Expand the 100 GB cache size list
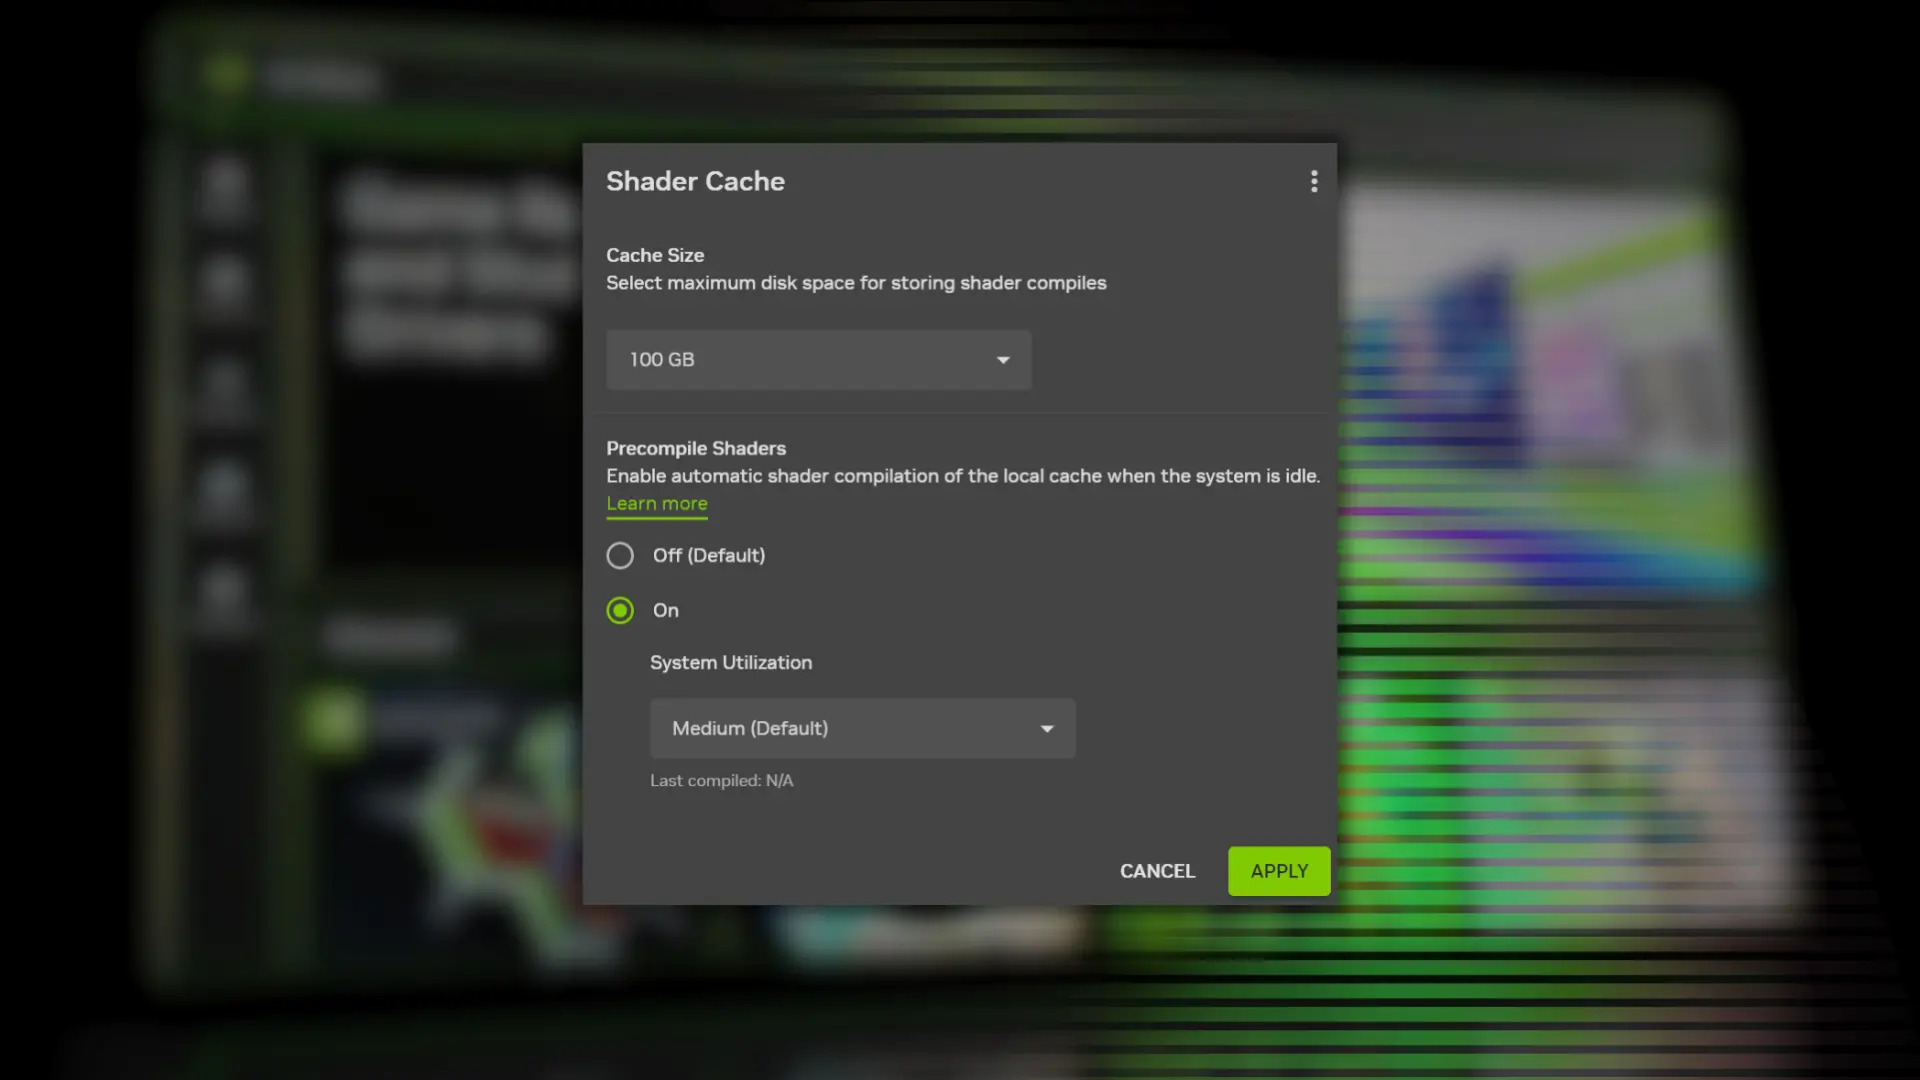This screenshot has height=1080, width=1920. point(818,359)
